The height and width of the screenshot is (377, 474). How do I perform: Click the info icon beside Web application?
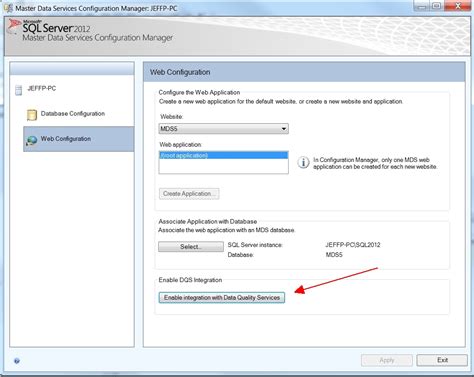(x=303, y=163)
